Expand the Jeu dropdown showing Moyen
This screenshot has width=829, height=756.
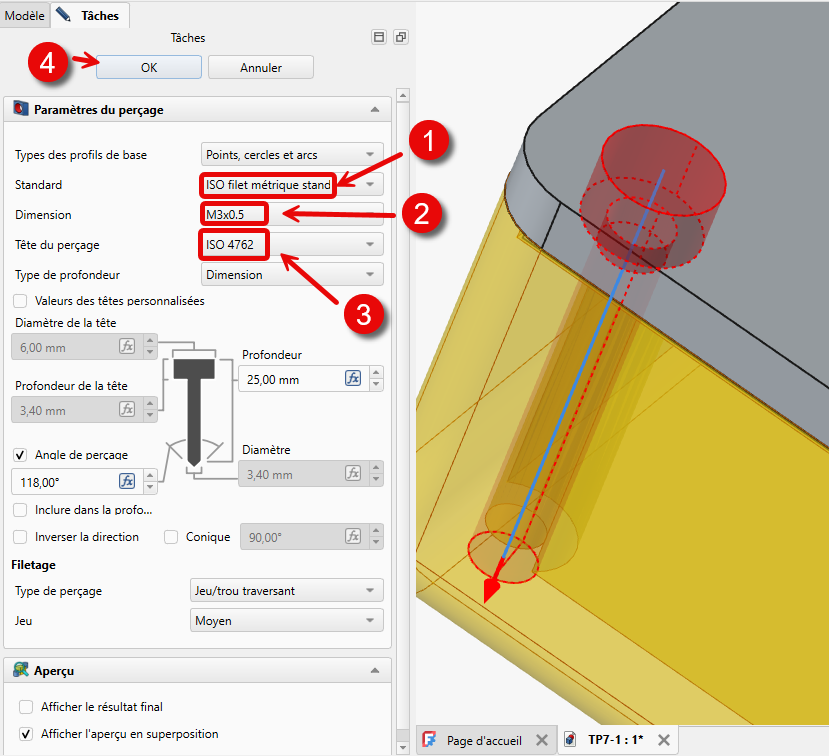tap(286, 621)
